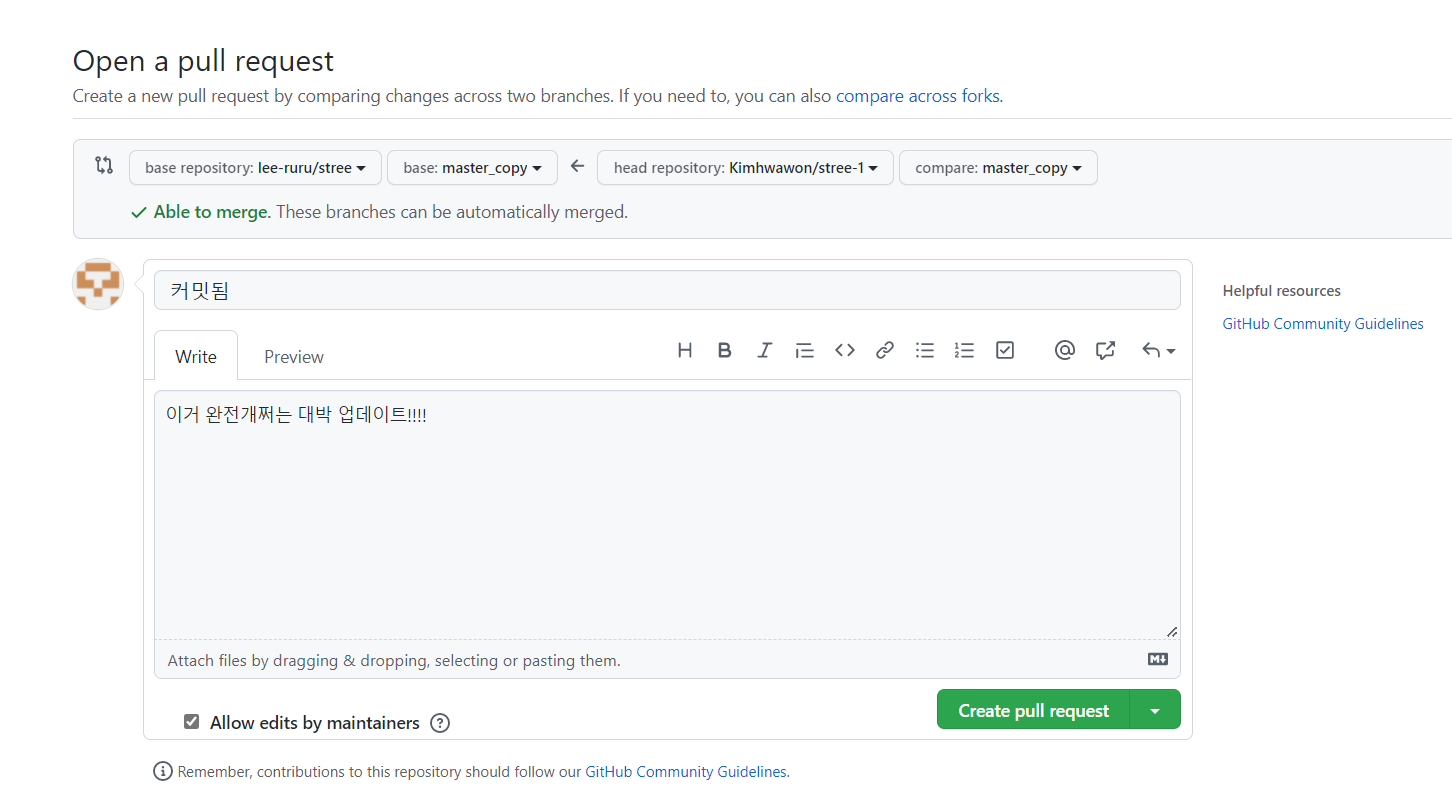Screen dimensions: 1452x810
Task: Click the Able to merge status text
Action: point(212,212)
